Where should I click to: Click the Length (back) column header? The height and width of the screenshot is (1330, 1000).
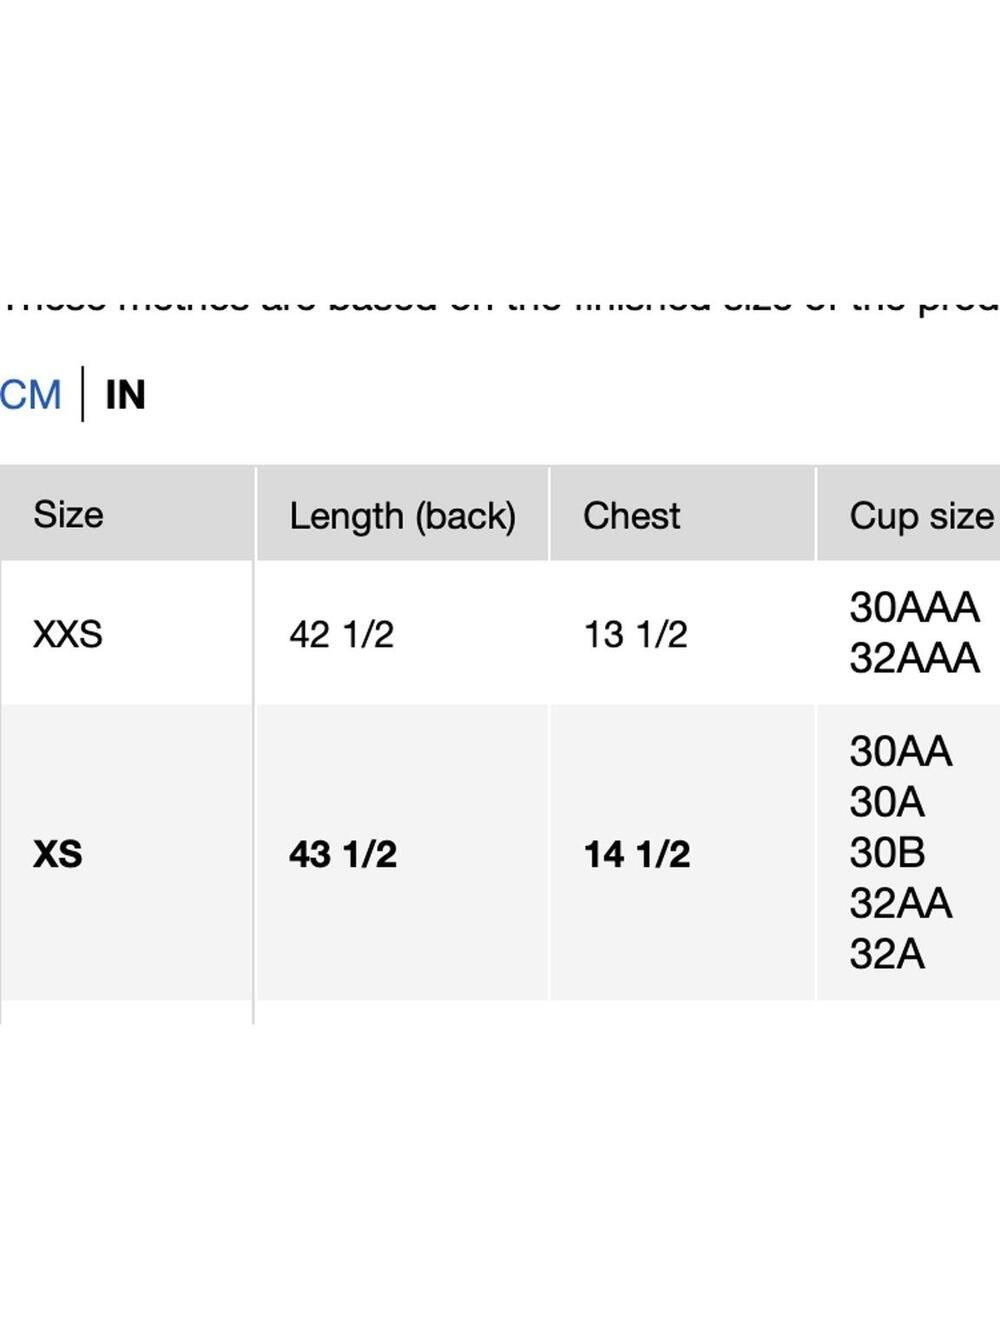tap(402, 516)
